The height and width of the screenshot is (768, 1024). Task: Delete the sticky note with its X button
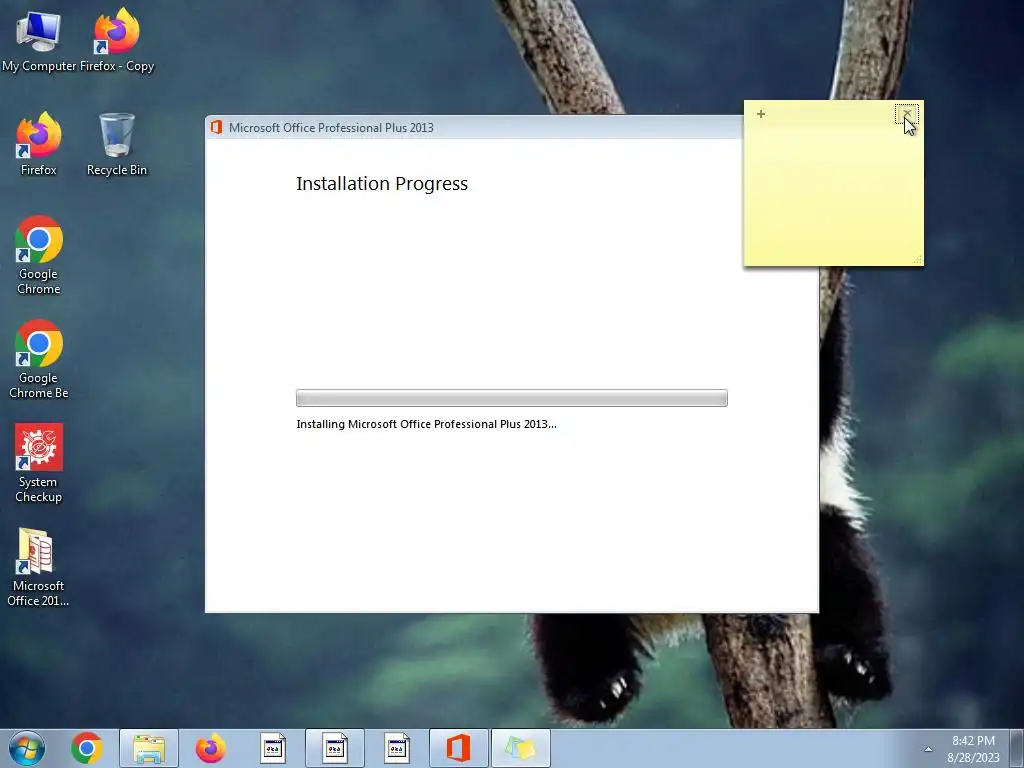pos(906,114)
